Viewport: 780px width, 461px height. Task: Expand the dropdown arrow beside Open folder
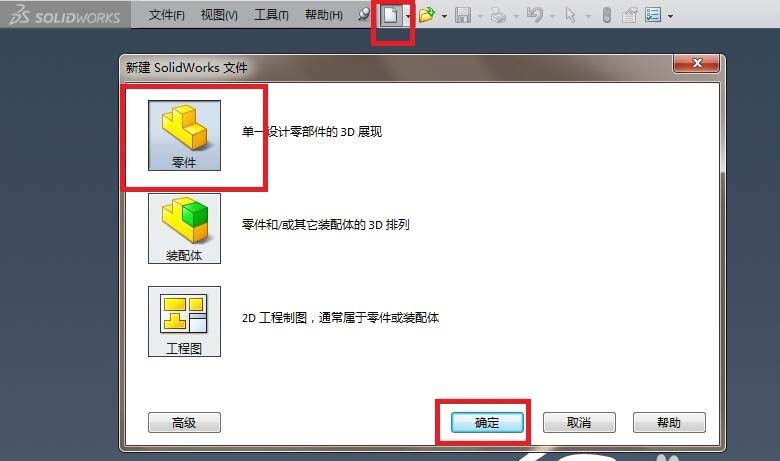click(444, 16)
